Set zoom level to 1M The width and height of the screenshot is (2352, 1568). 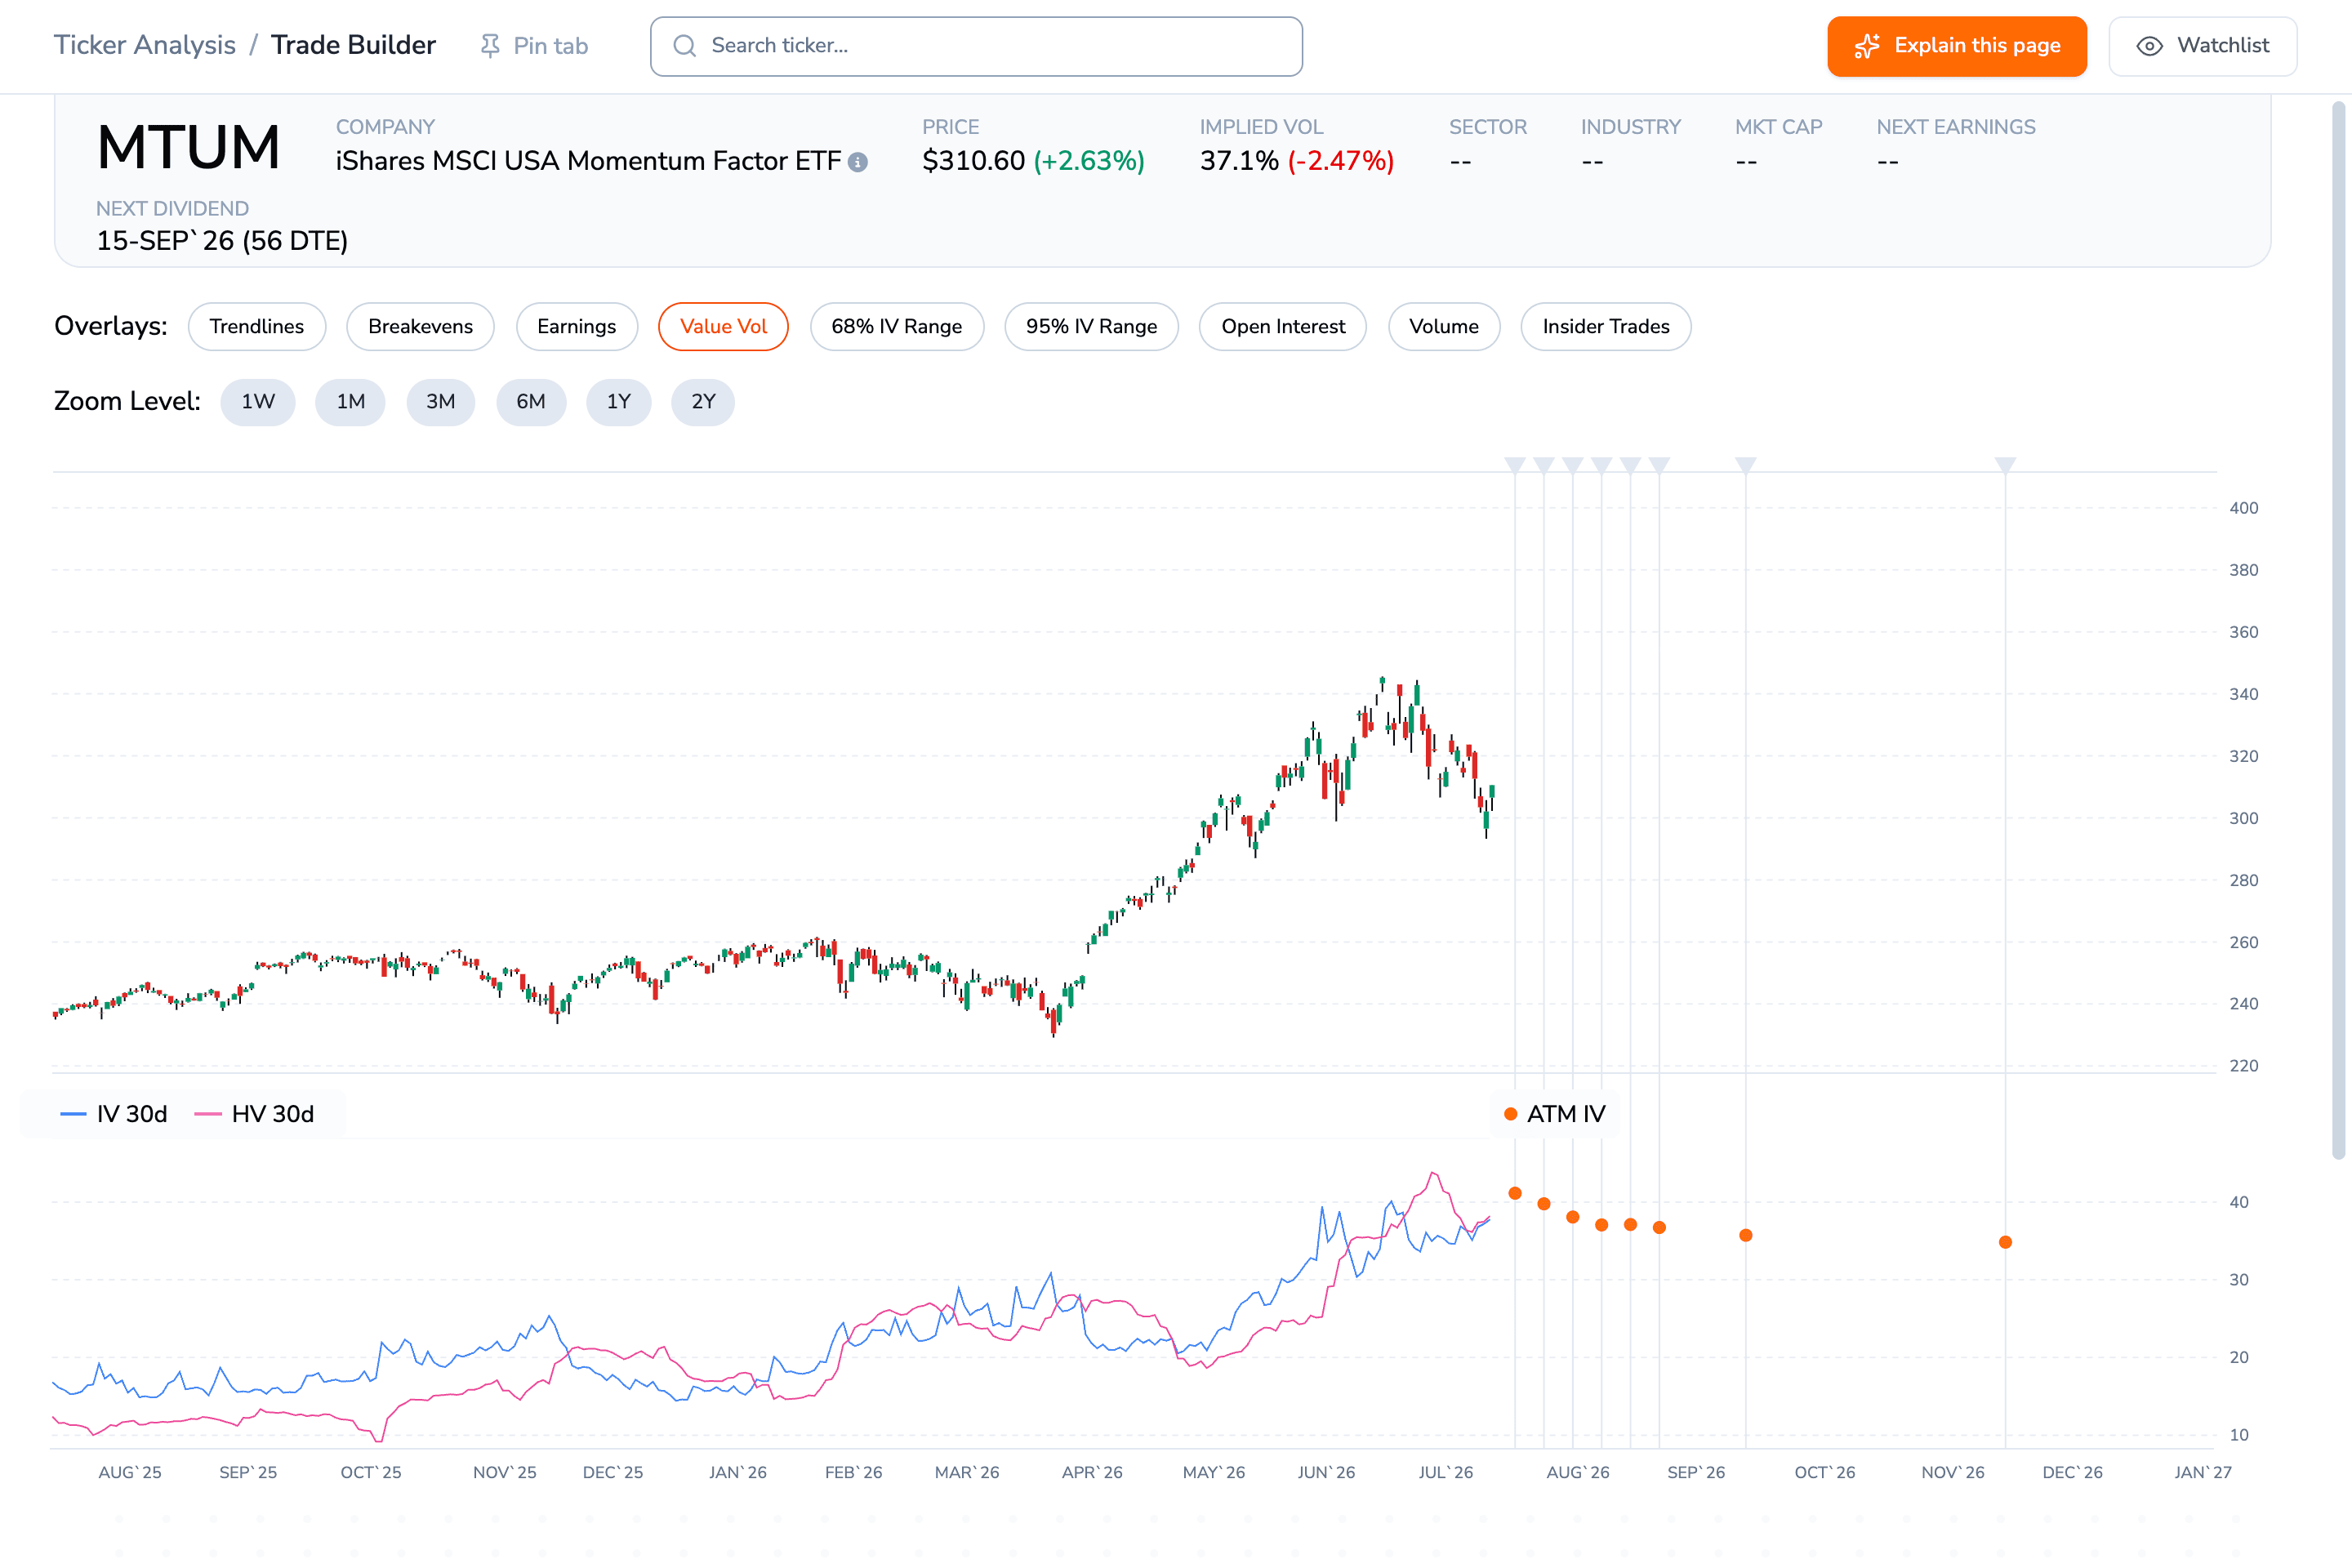click(350, 402)
